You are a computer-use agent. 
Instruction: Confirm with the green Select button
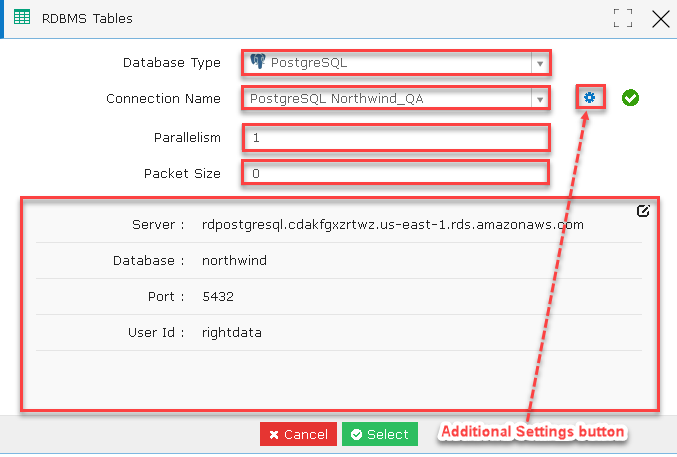tap(380, 434)
